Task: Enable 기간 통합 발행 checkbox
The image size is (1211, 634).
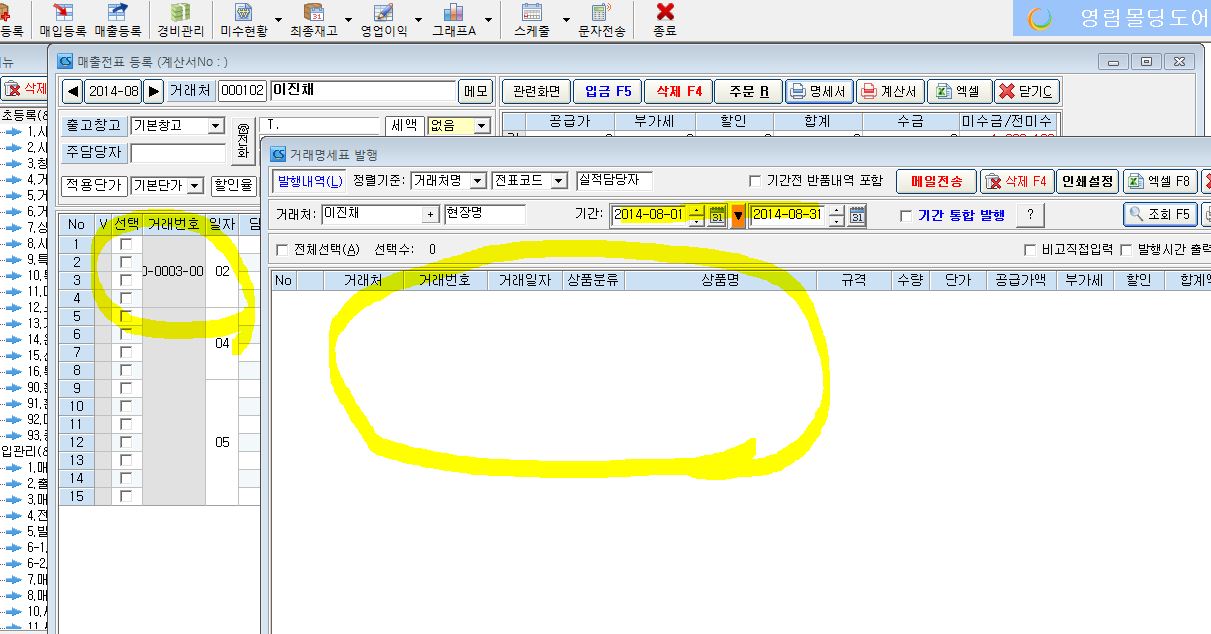Action: tap(906, 215)
